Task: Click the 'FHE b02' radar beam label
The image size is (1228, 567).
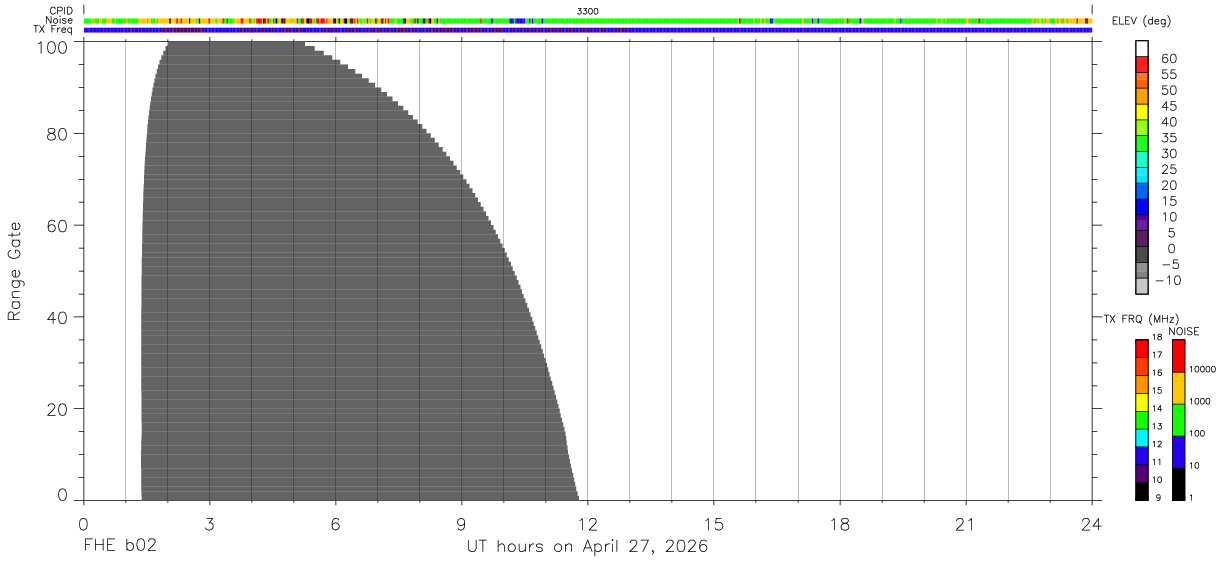Action: click(120, 546)
